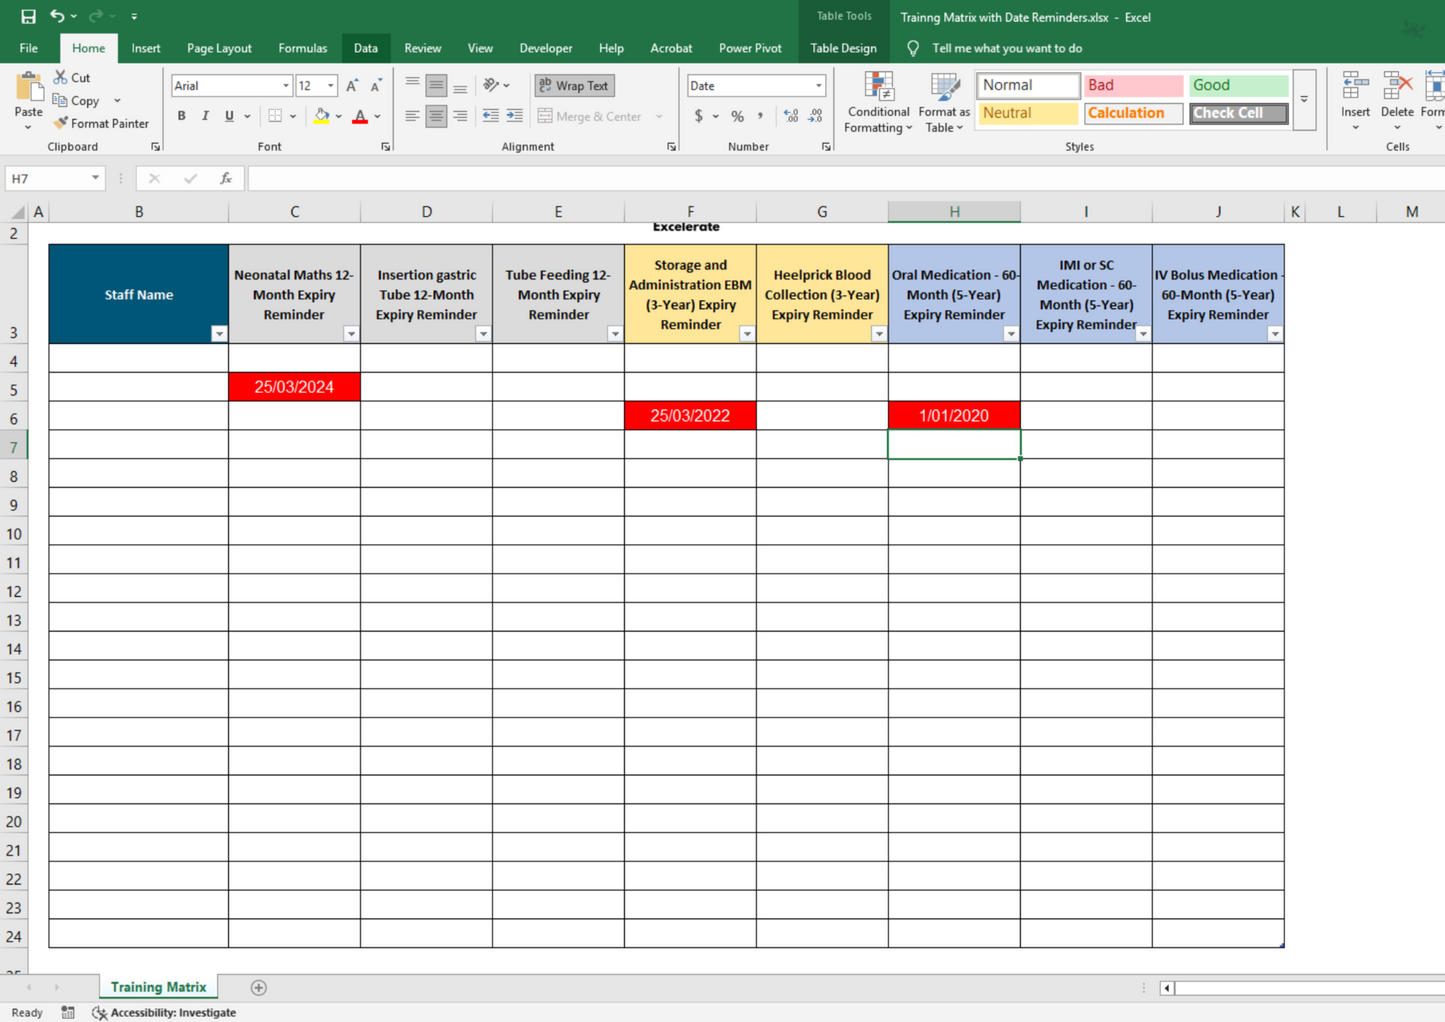Toggle Wrap Text on selected cell
1445x1022 pixels.
pyautogui.click(x=574, y=86)
